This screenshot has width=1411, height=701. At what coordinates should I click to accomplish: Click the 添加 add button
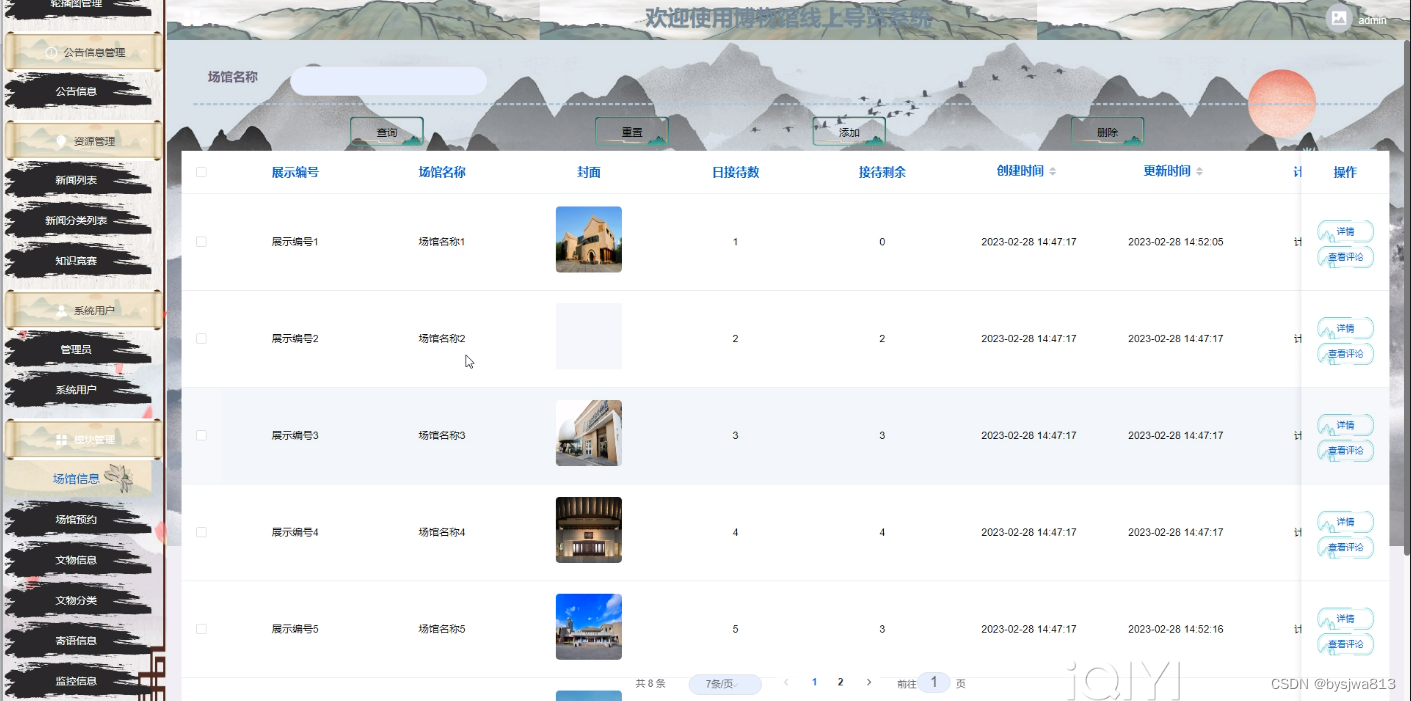(849, 132)
